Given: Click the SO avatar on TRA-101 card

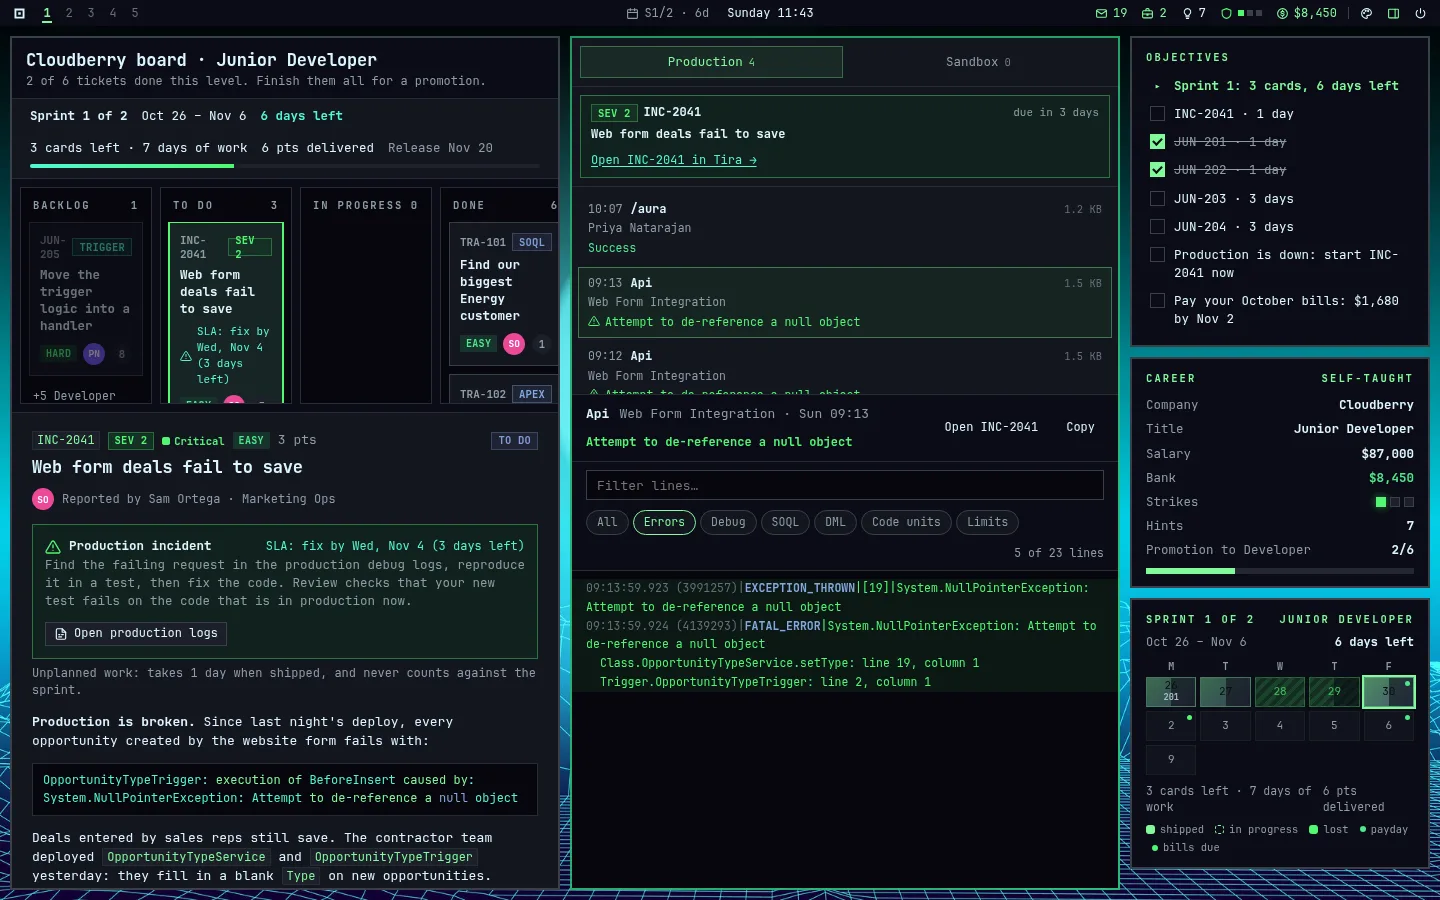Looking at the screenshot, I should [514, 343].
